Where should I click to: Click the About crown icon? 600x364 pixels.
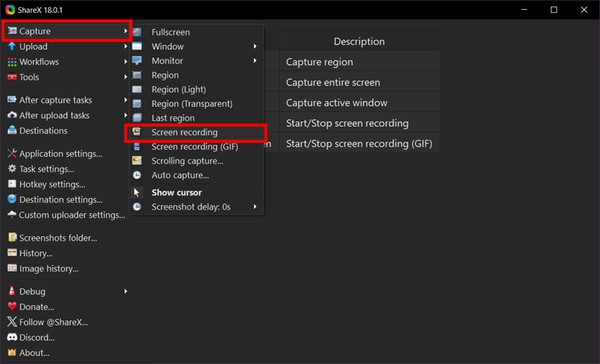[12, 353]
